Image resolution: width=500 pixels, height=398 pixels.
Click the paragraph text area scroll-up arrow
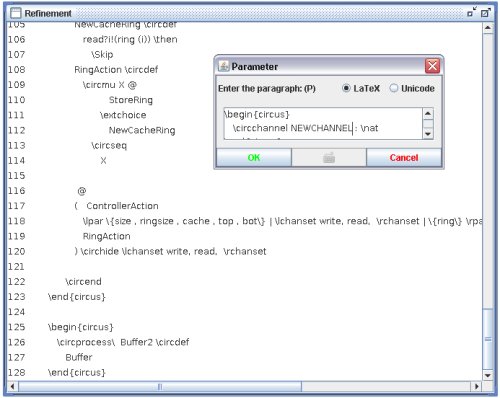(x=428, y=114)
